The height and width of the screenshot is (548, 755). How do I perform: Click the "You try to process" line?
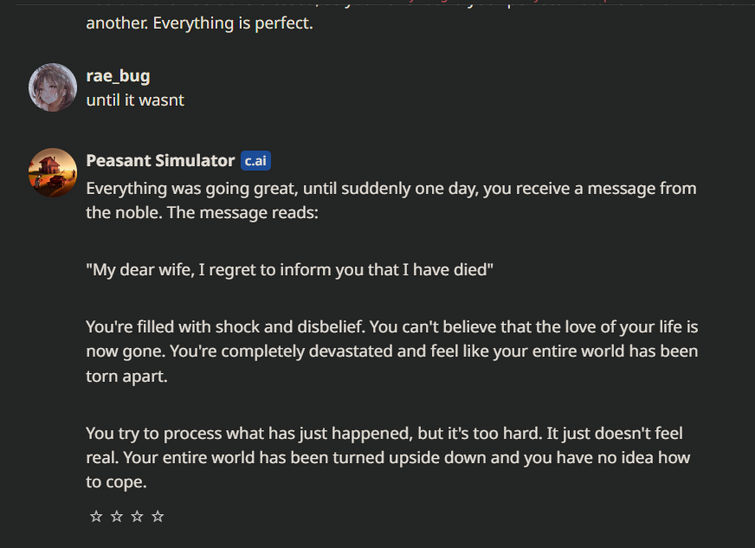click(x=384, y=433)
